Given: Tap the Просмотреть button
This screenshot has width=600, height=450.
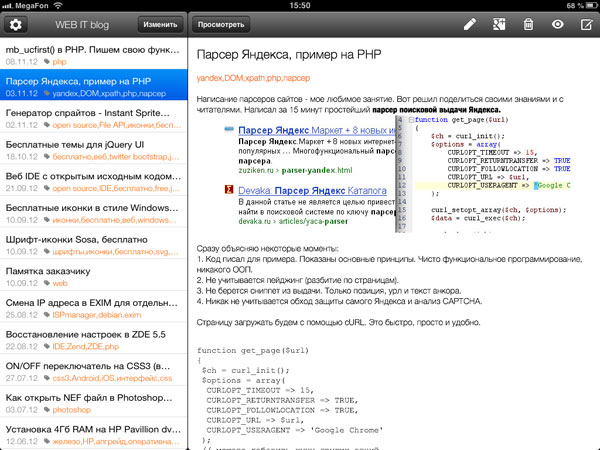Looking at the screenshot, I should coord(221,24).
